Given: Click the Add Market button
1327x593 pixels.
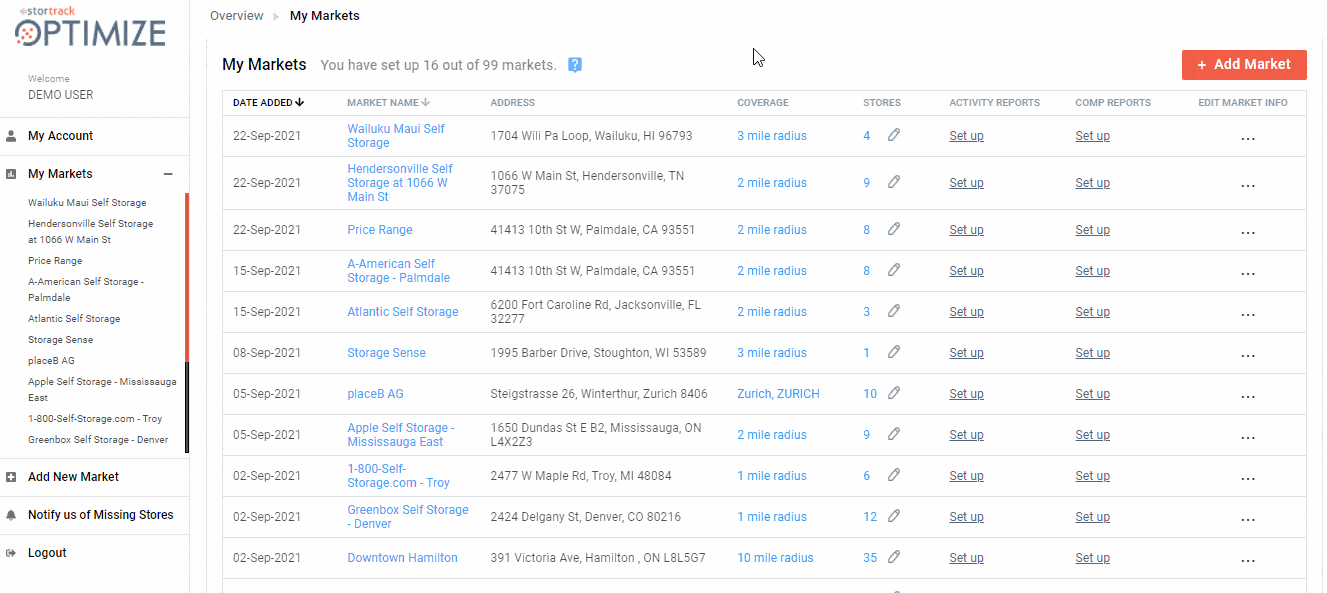Looking at the screenshot, I should point(1244,65).
